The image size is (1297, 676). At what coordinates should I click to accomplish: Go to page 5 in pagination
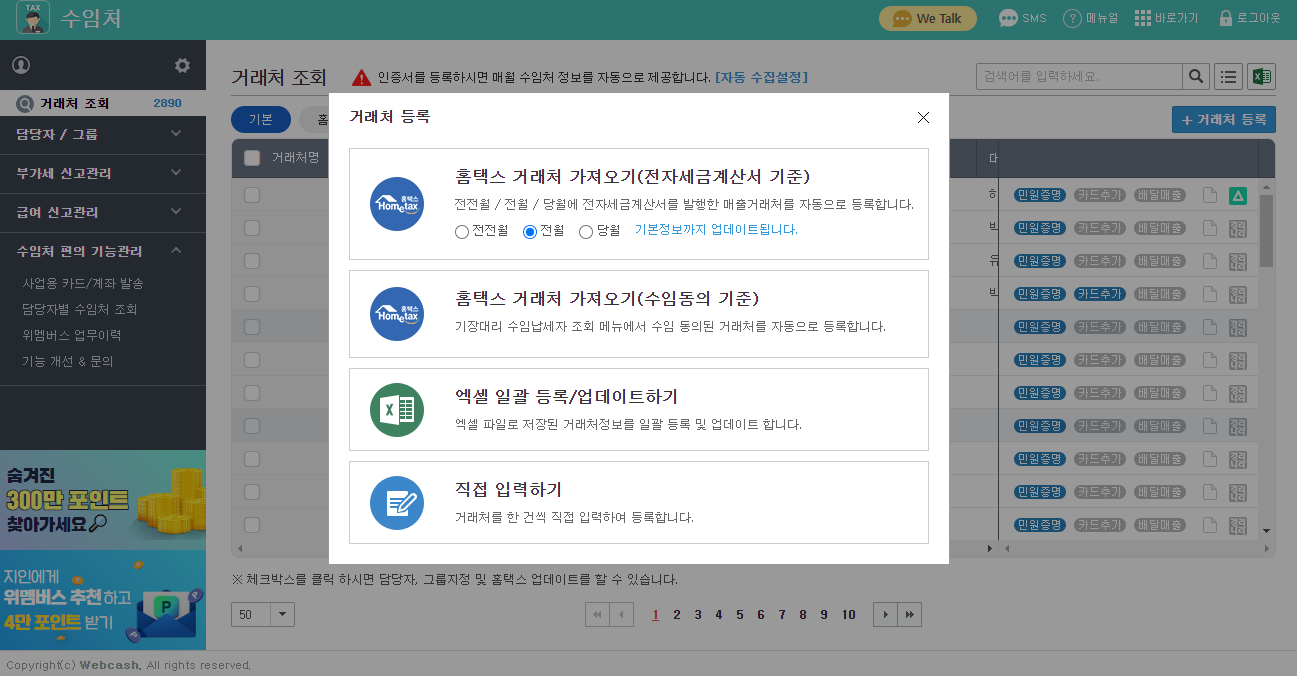pyautogui.click(x=739, y=615)
